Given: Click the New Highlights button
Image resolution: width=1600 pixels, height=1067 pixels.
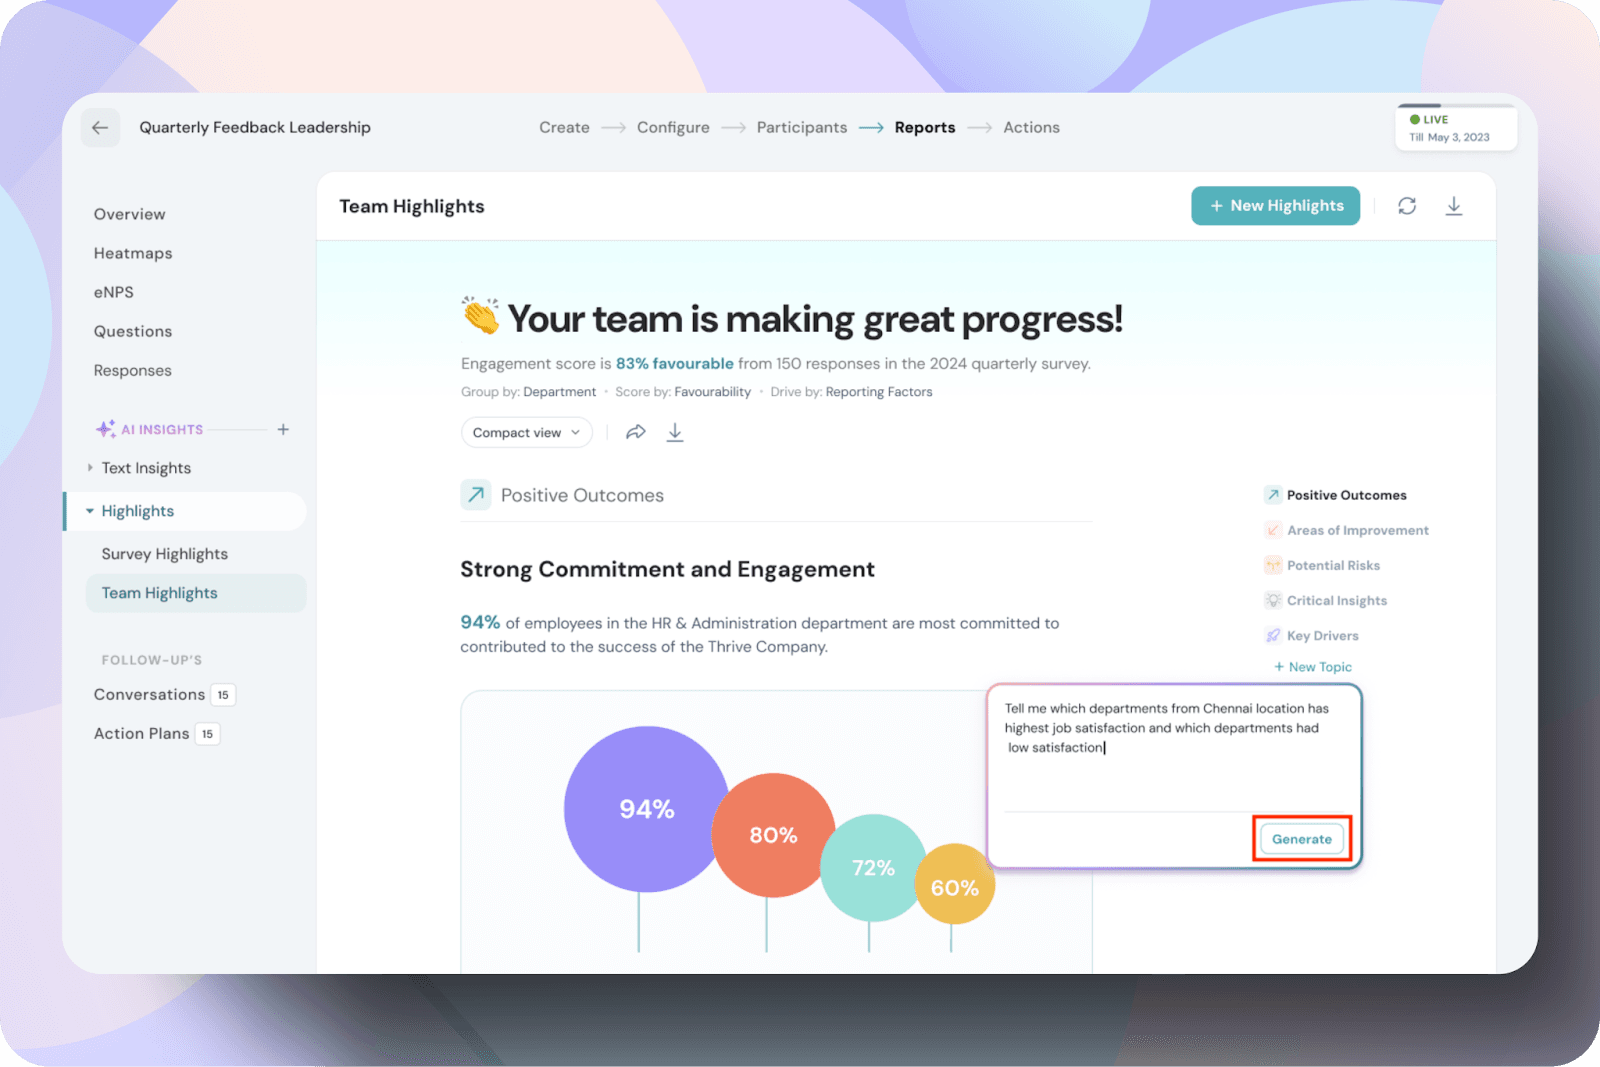Looking at the screenshot, I should [1275, 206].
